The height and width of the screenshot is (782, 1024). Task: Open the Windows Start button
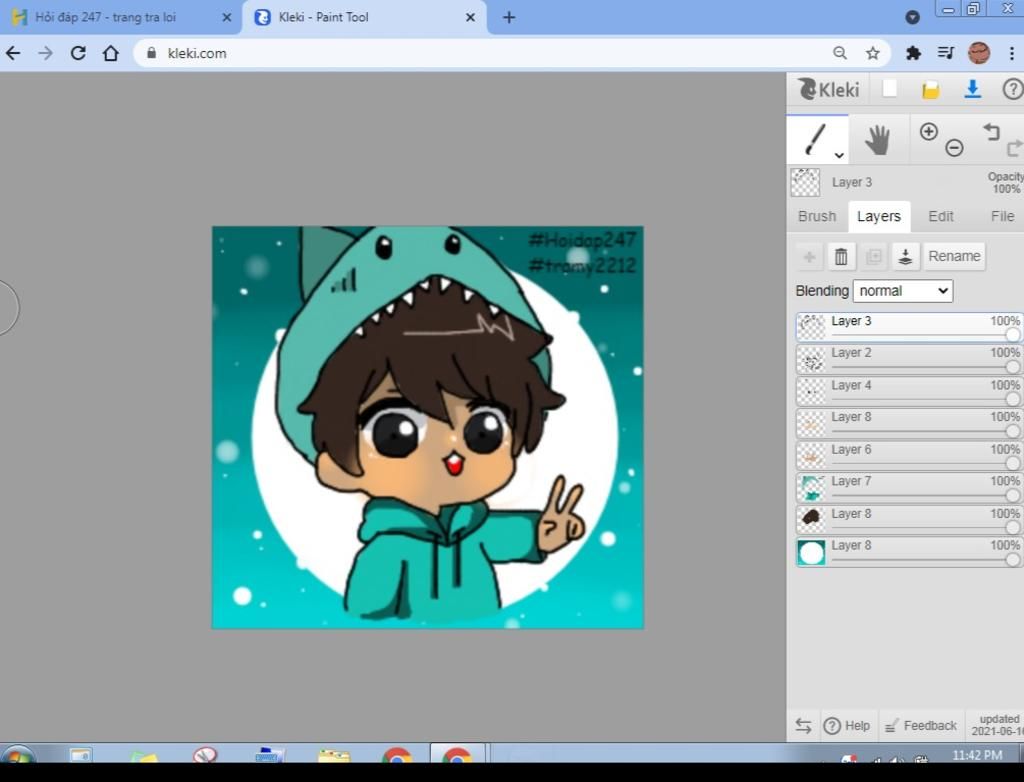coord(18,754)
